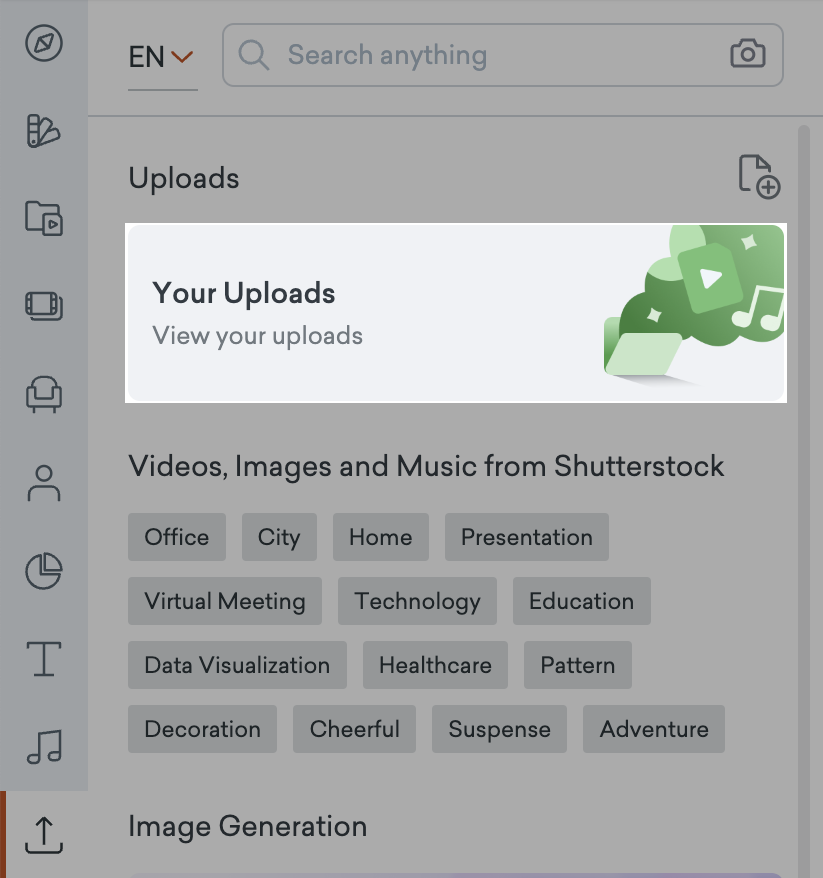Select the Healthcare filter tag
Image resolution: width=823 pixels, height=878 pixels.
coord(435,665)
